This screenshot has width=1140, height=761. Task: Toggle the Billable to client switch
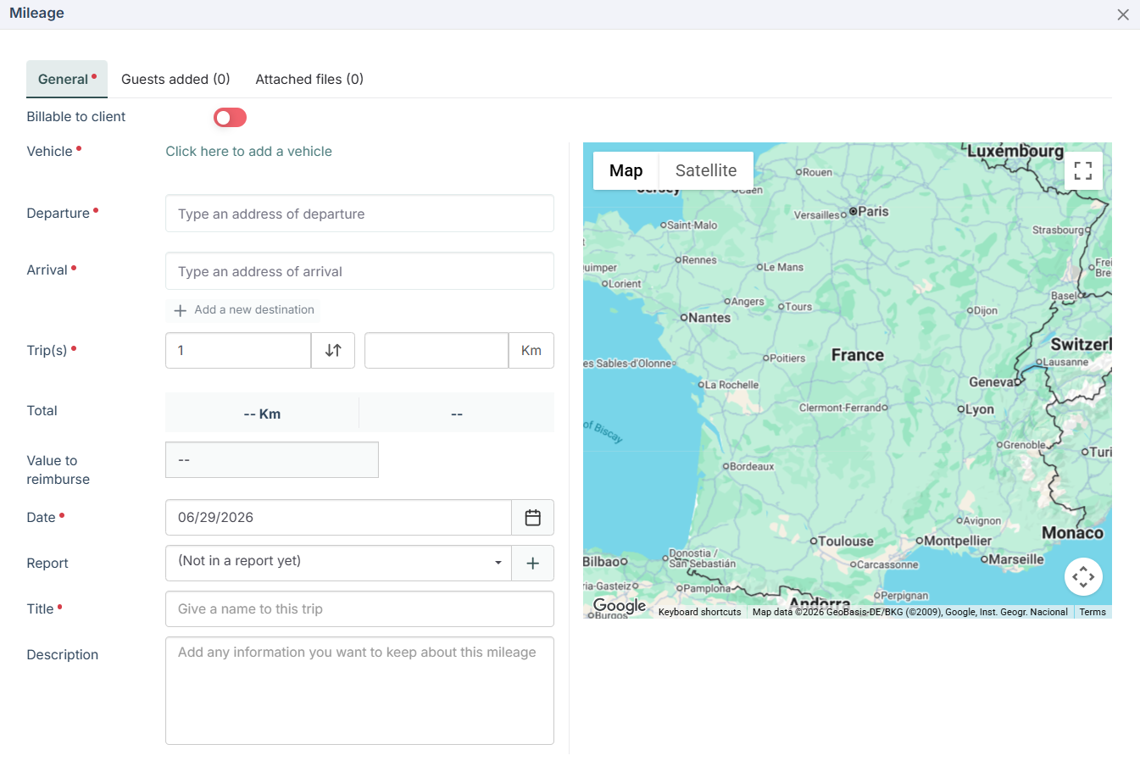[230, 117]
